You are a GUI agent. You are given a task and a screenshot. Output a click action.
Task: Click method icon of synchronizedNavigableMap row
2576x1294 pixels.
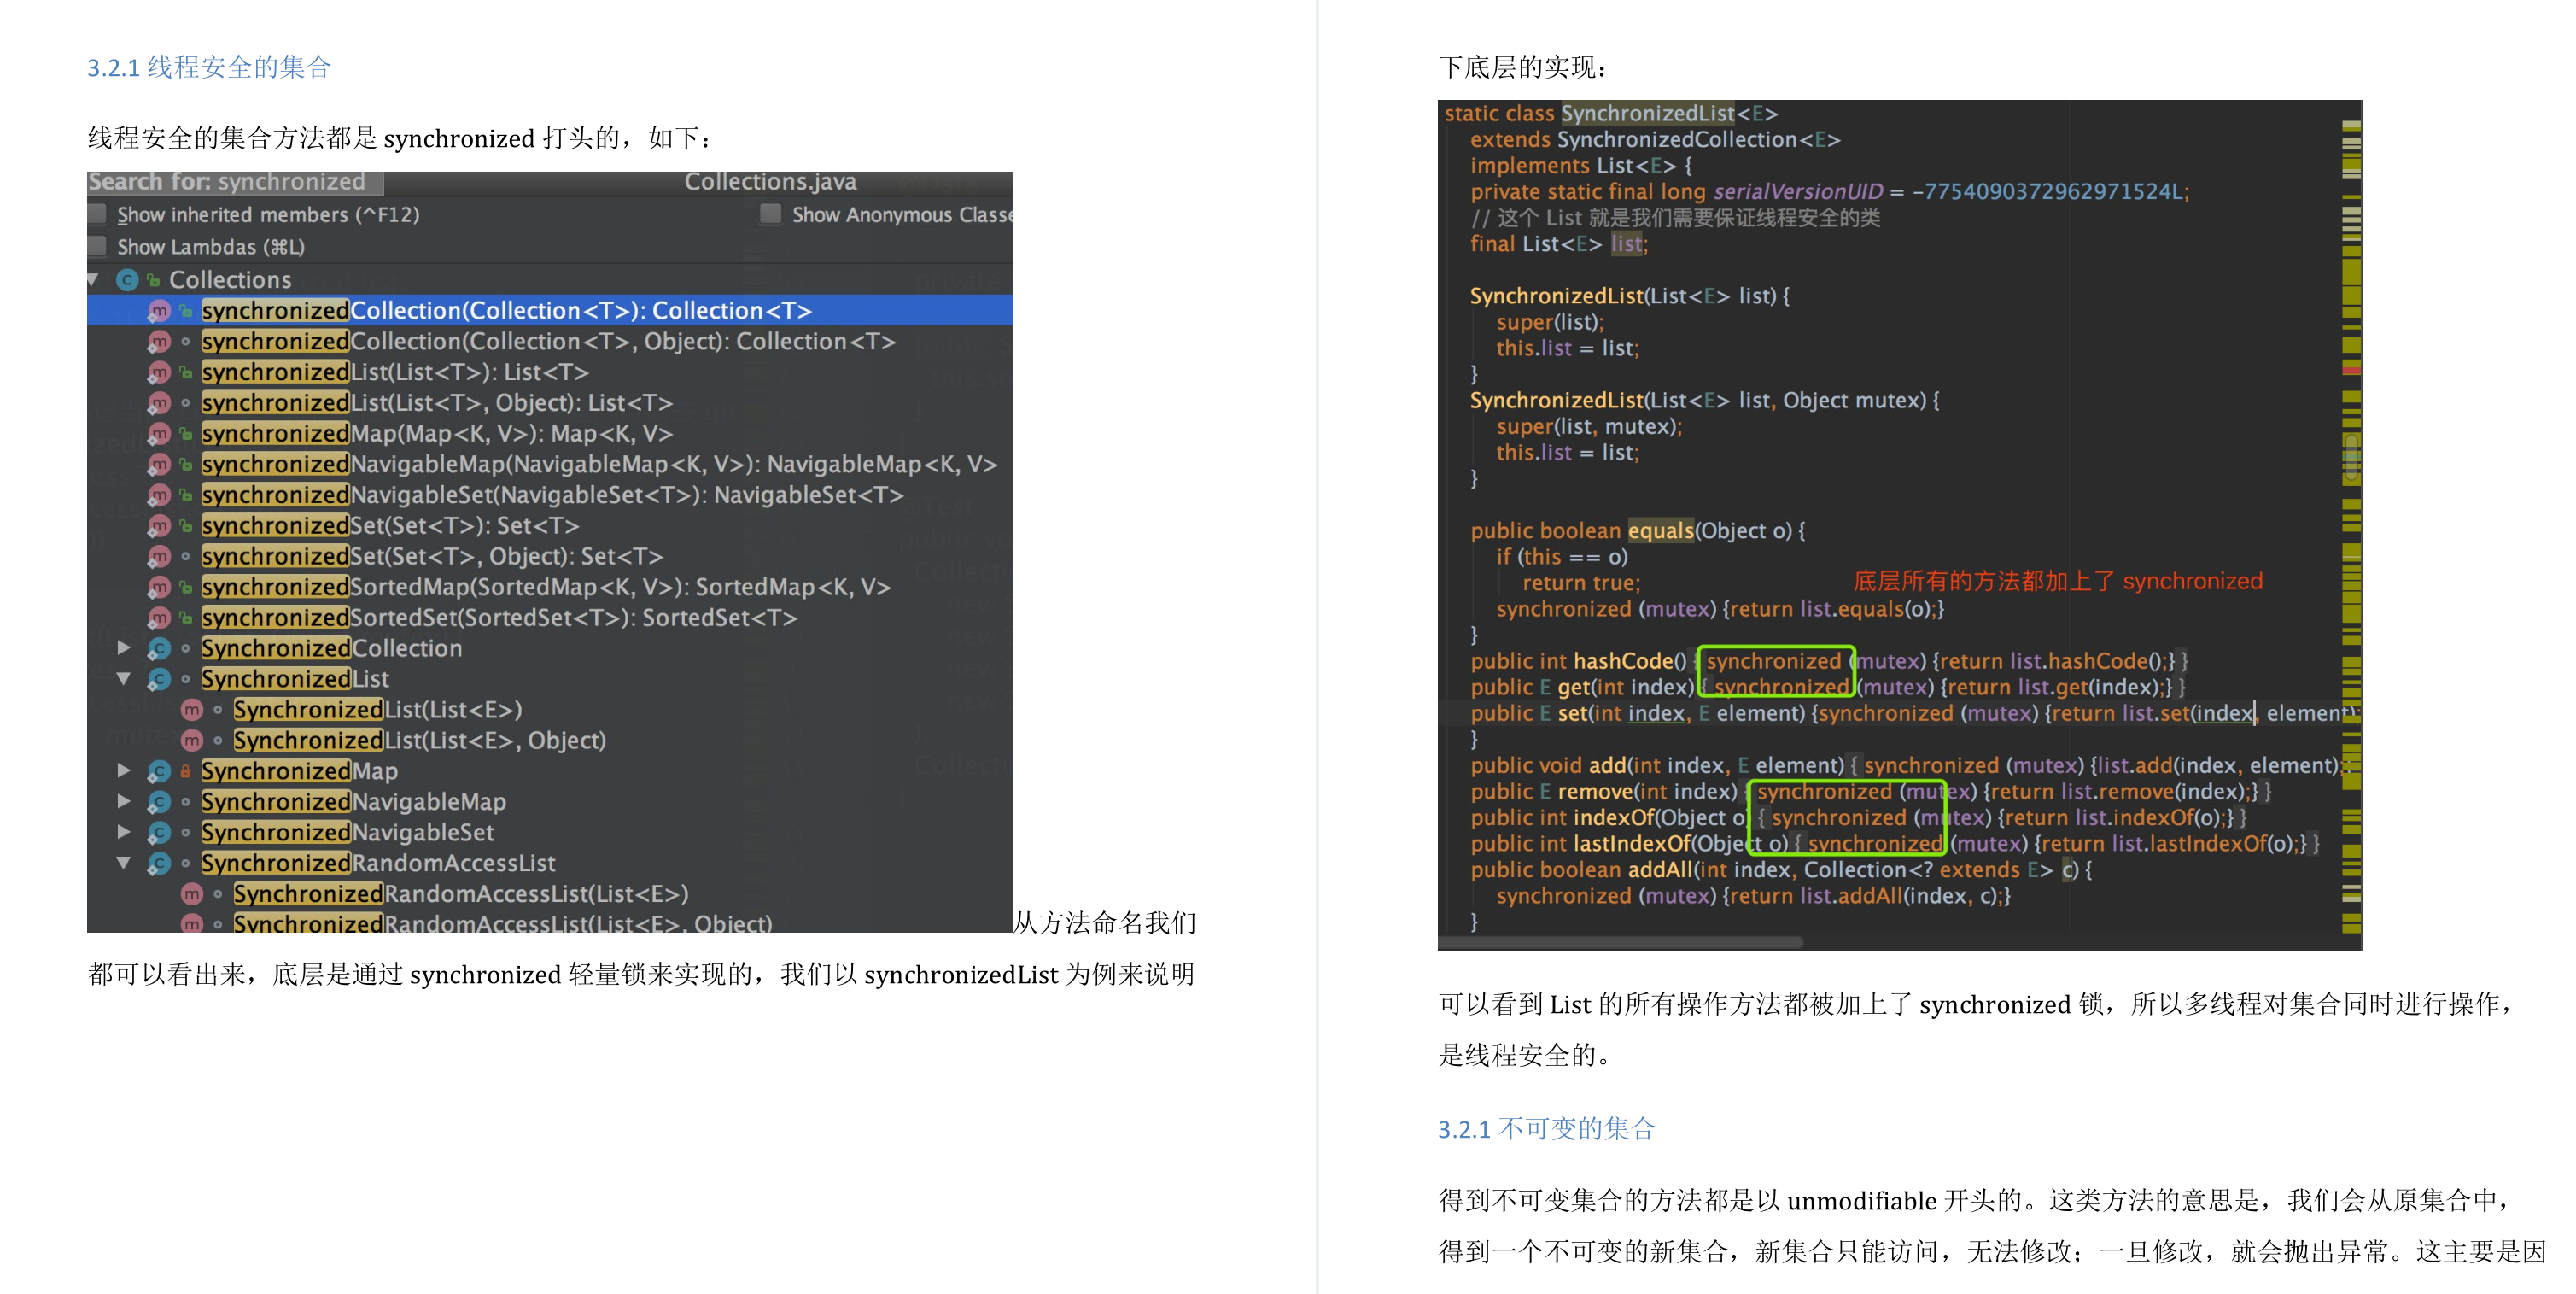[x=159, y=464]
